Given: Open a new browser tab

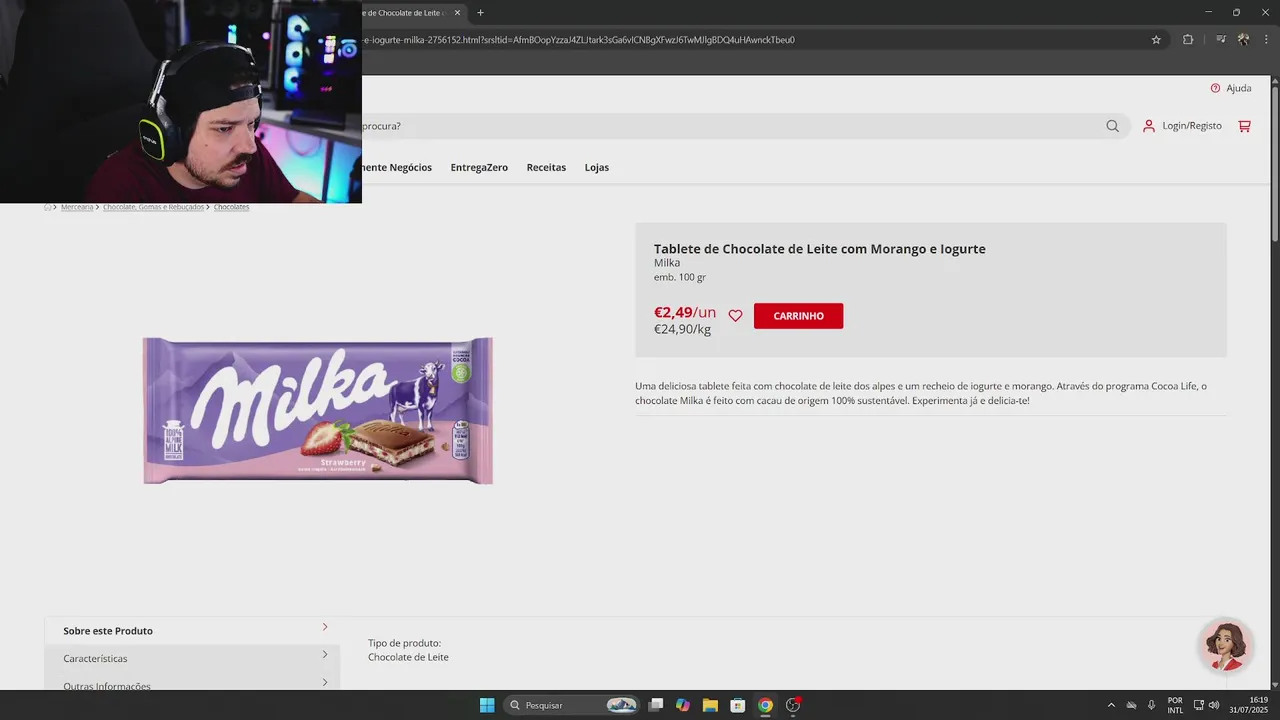Looking at the screenshot, I should coord(480,13).
